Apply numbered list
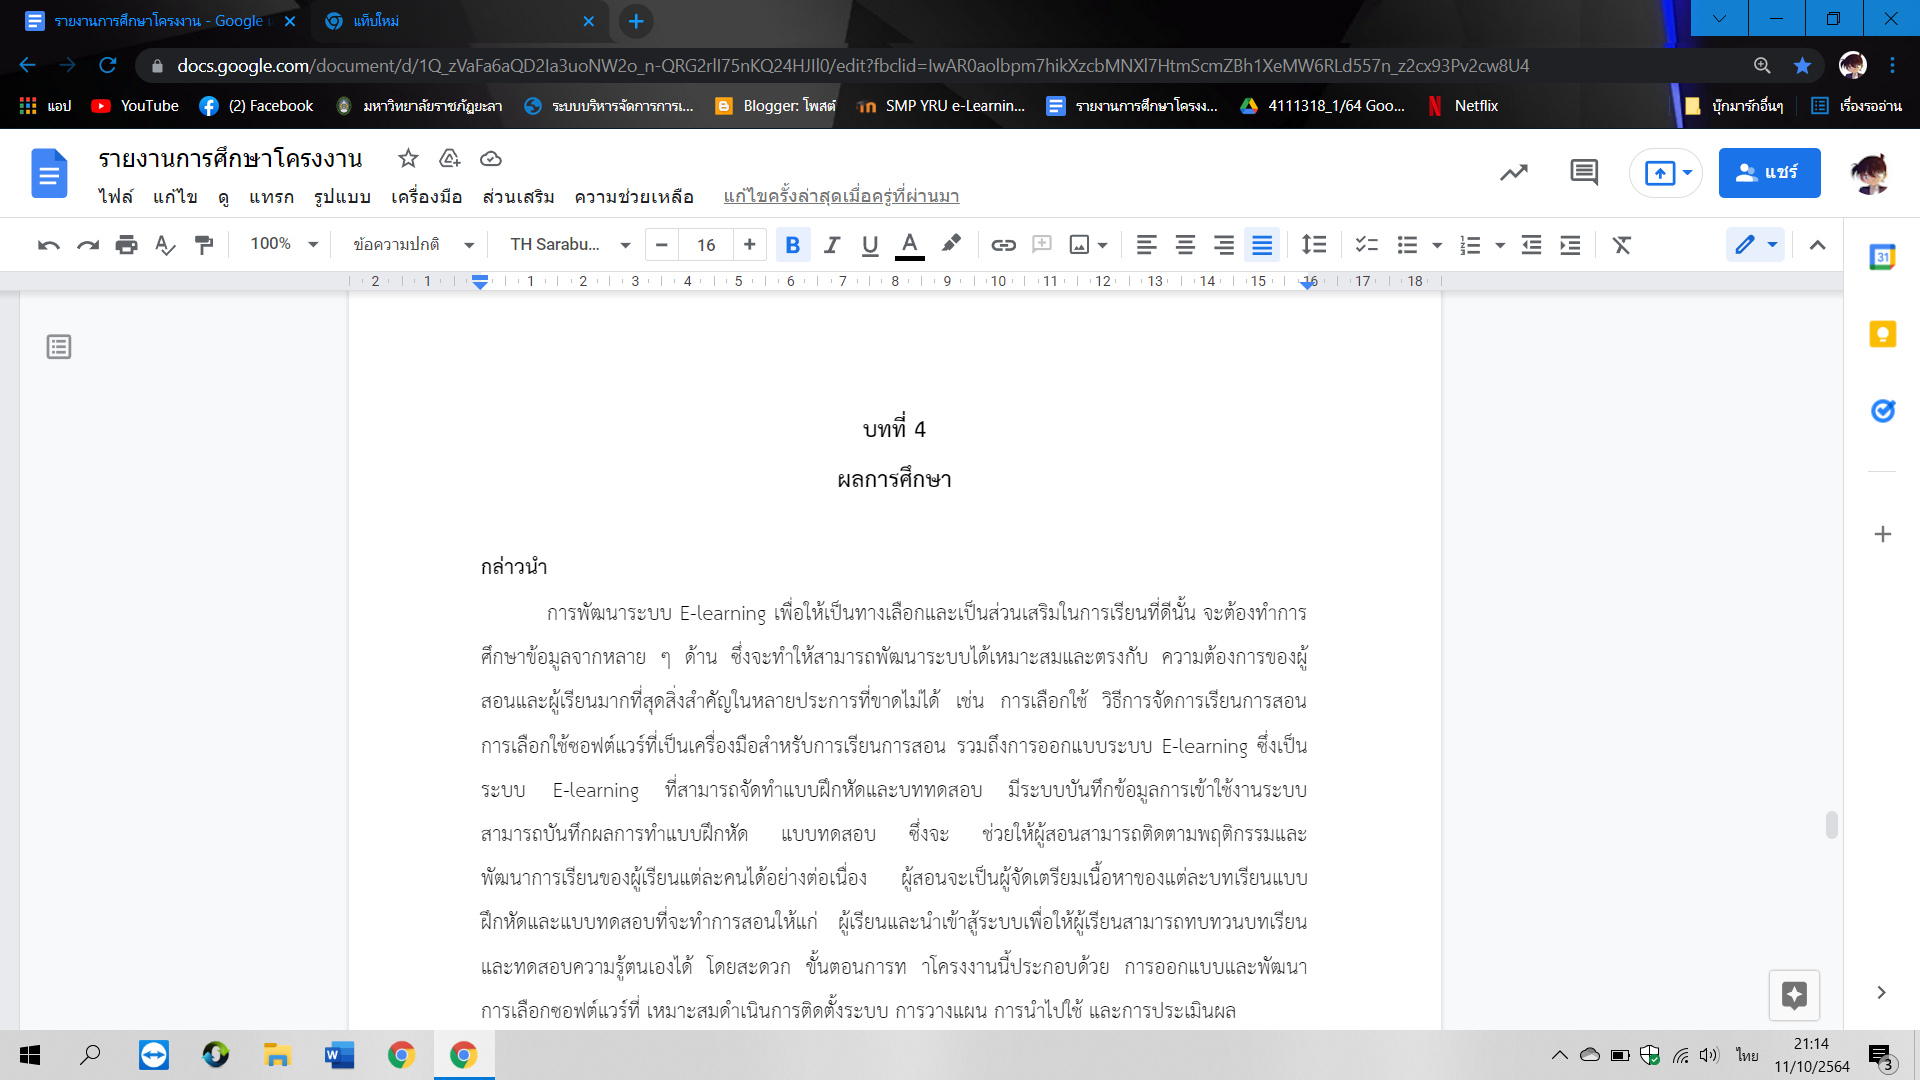 coord(1470,245)
